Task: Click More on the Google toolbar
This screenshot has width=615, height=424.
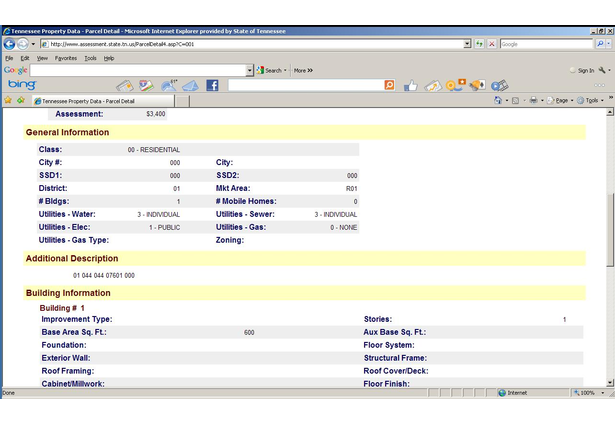Action: coord(303,71)
